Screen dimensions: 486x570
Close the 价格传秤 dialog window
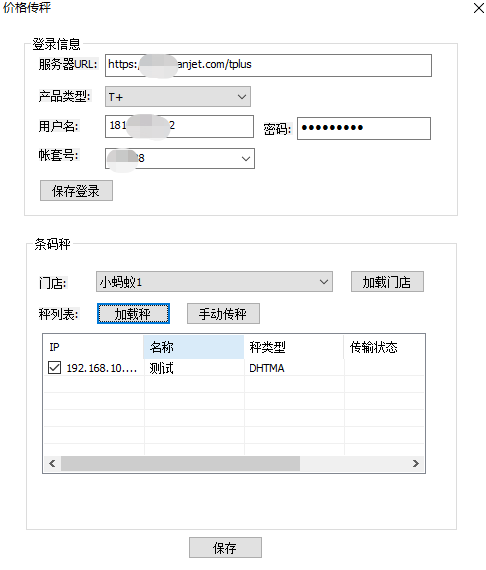coord(478,8)
